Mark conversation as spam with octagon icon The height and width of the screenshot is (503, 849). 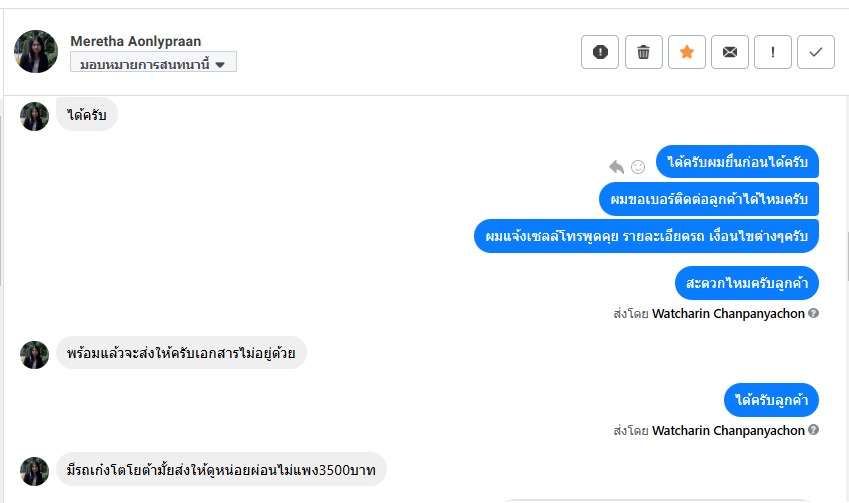(600, 53)
